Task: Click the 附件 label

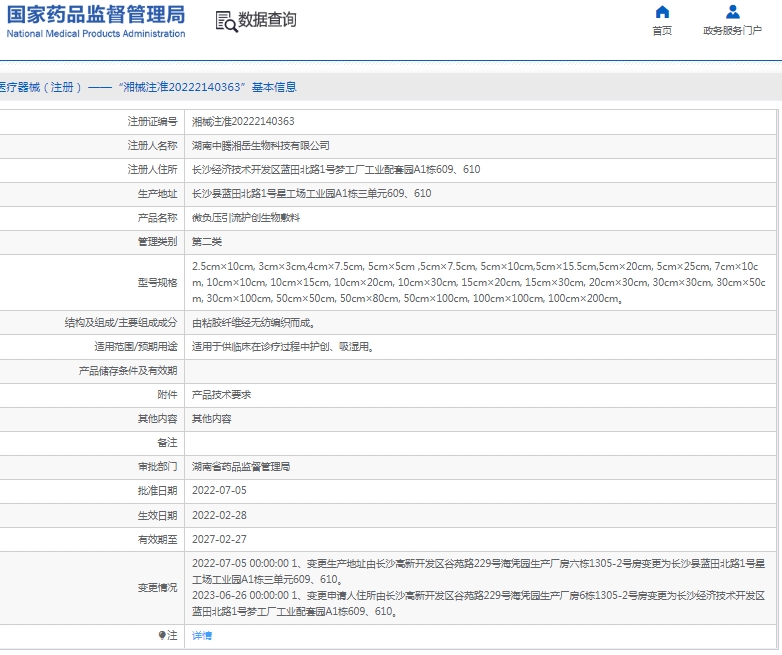Action: tap(168, 395)
